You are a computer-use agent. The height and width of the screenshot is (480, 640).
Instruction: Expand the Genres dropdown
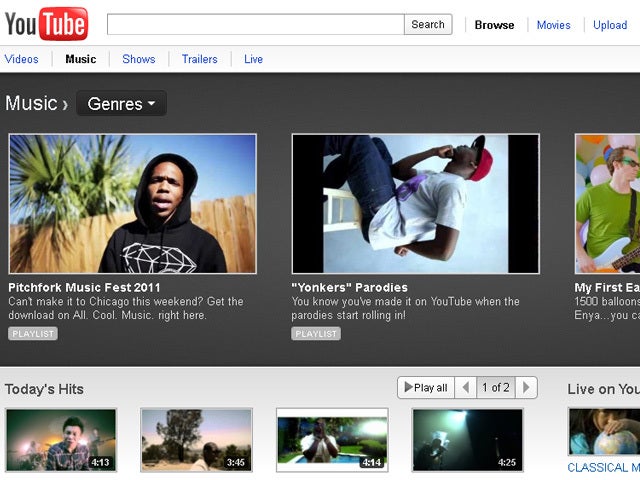point(121,104)
